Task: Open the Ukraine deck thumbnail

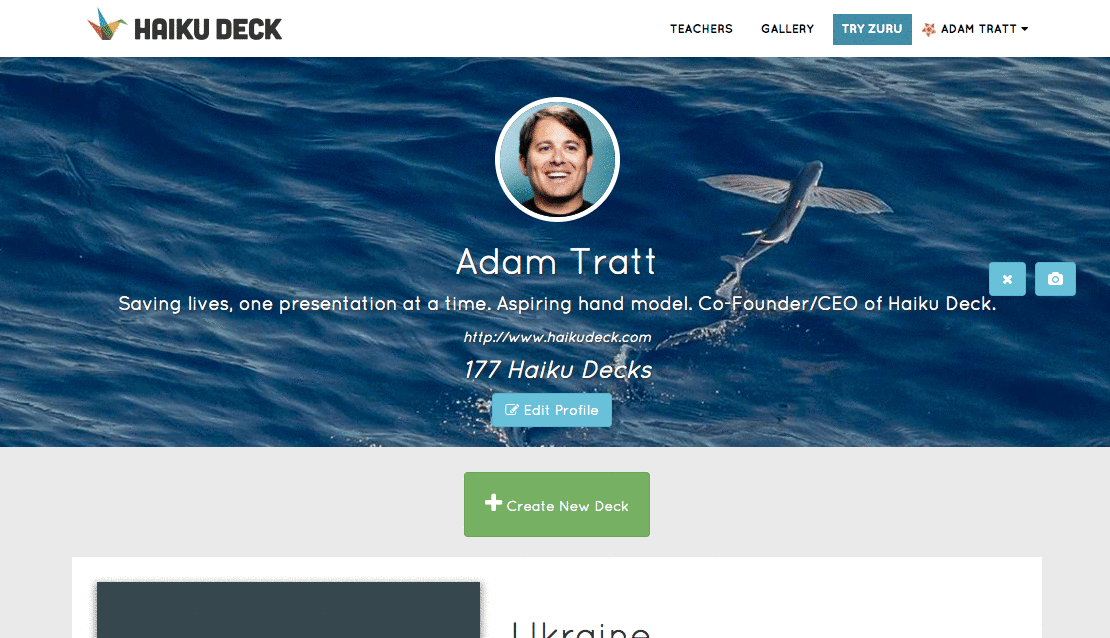Action: point(288,610)
